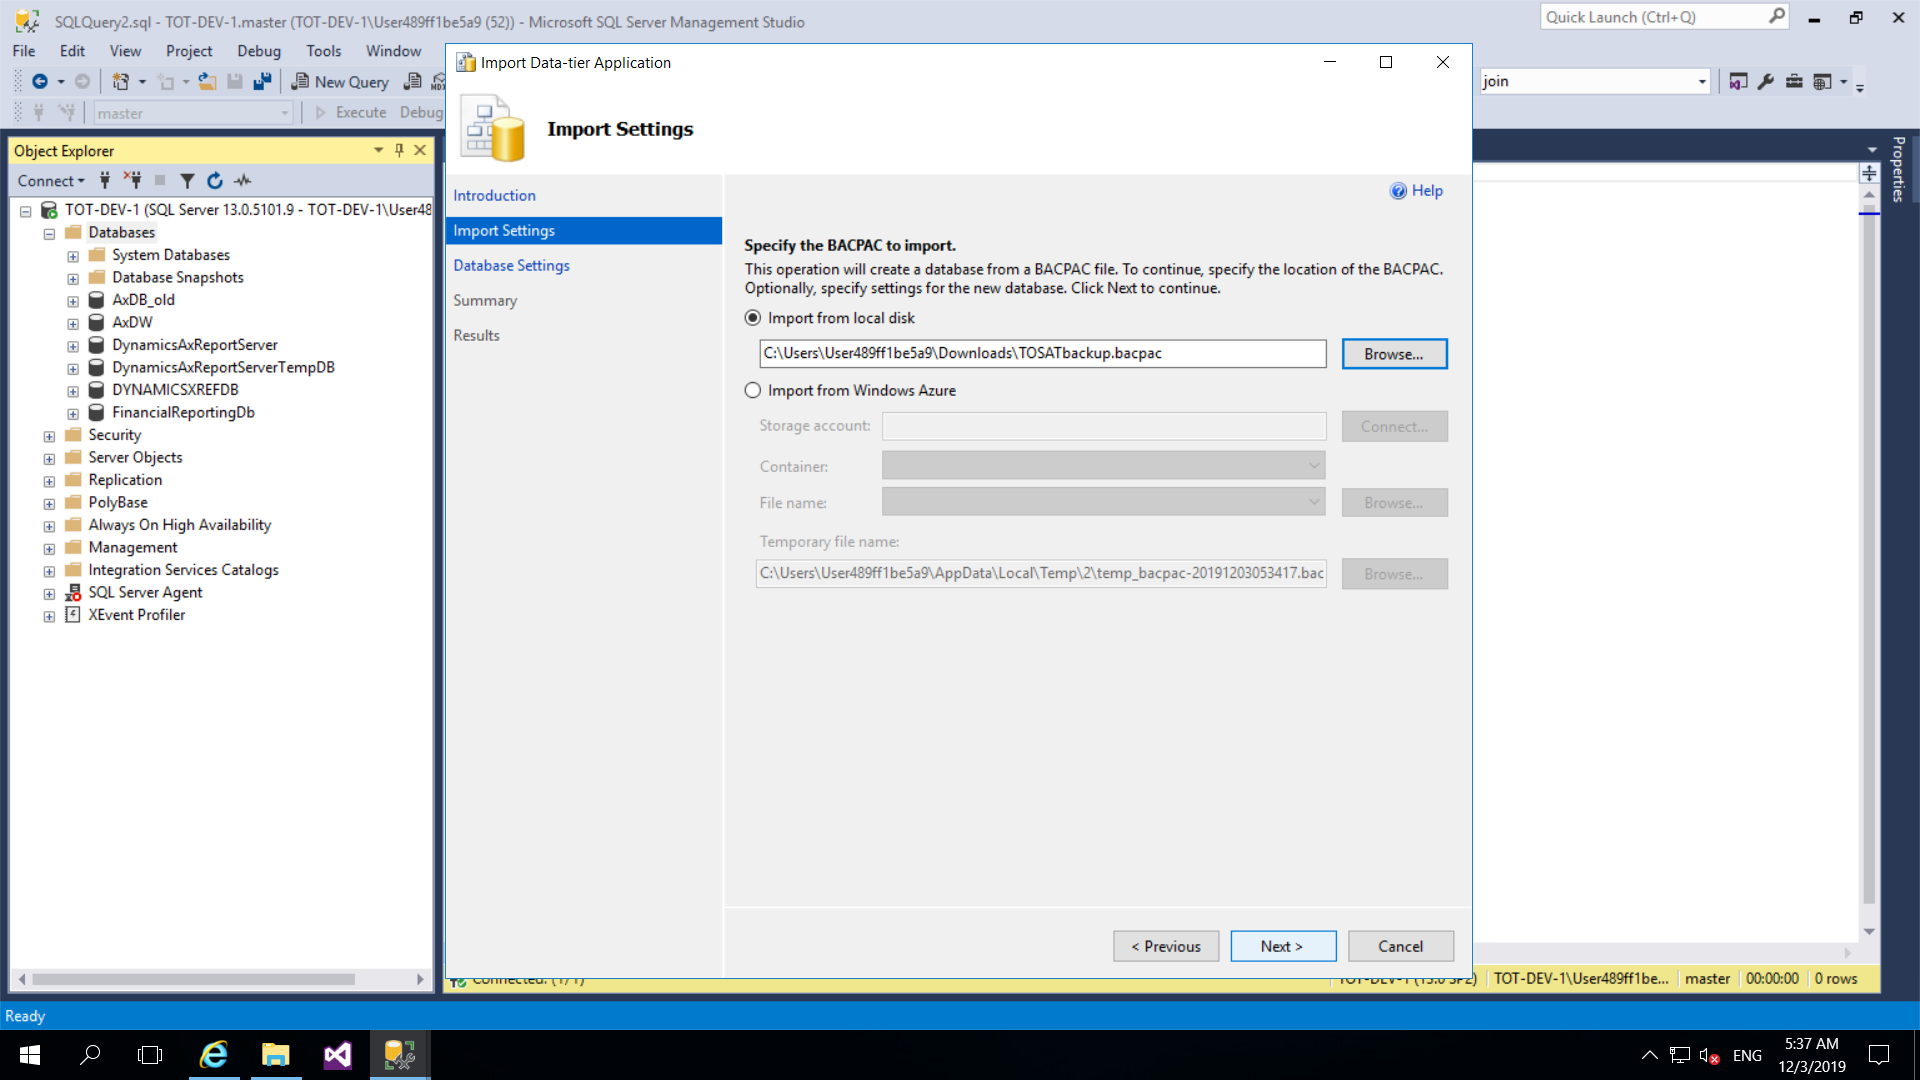
Task: Expand the Security folder node
Action: click(49, 436)
